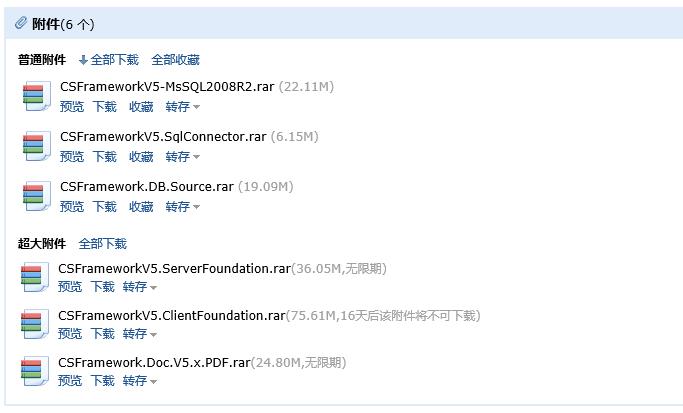Click the CSFramework.DB.Source.rar archive icon
The width and height of the screenshot is (683, 413).
36,196
